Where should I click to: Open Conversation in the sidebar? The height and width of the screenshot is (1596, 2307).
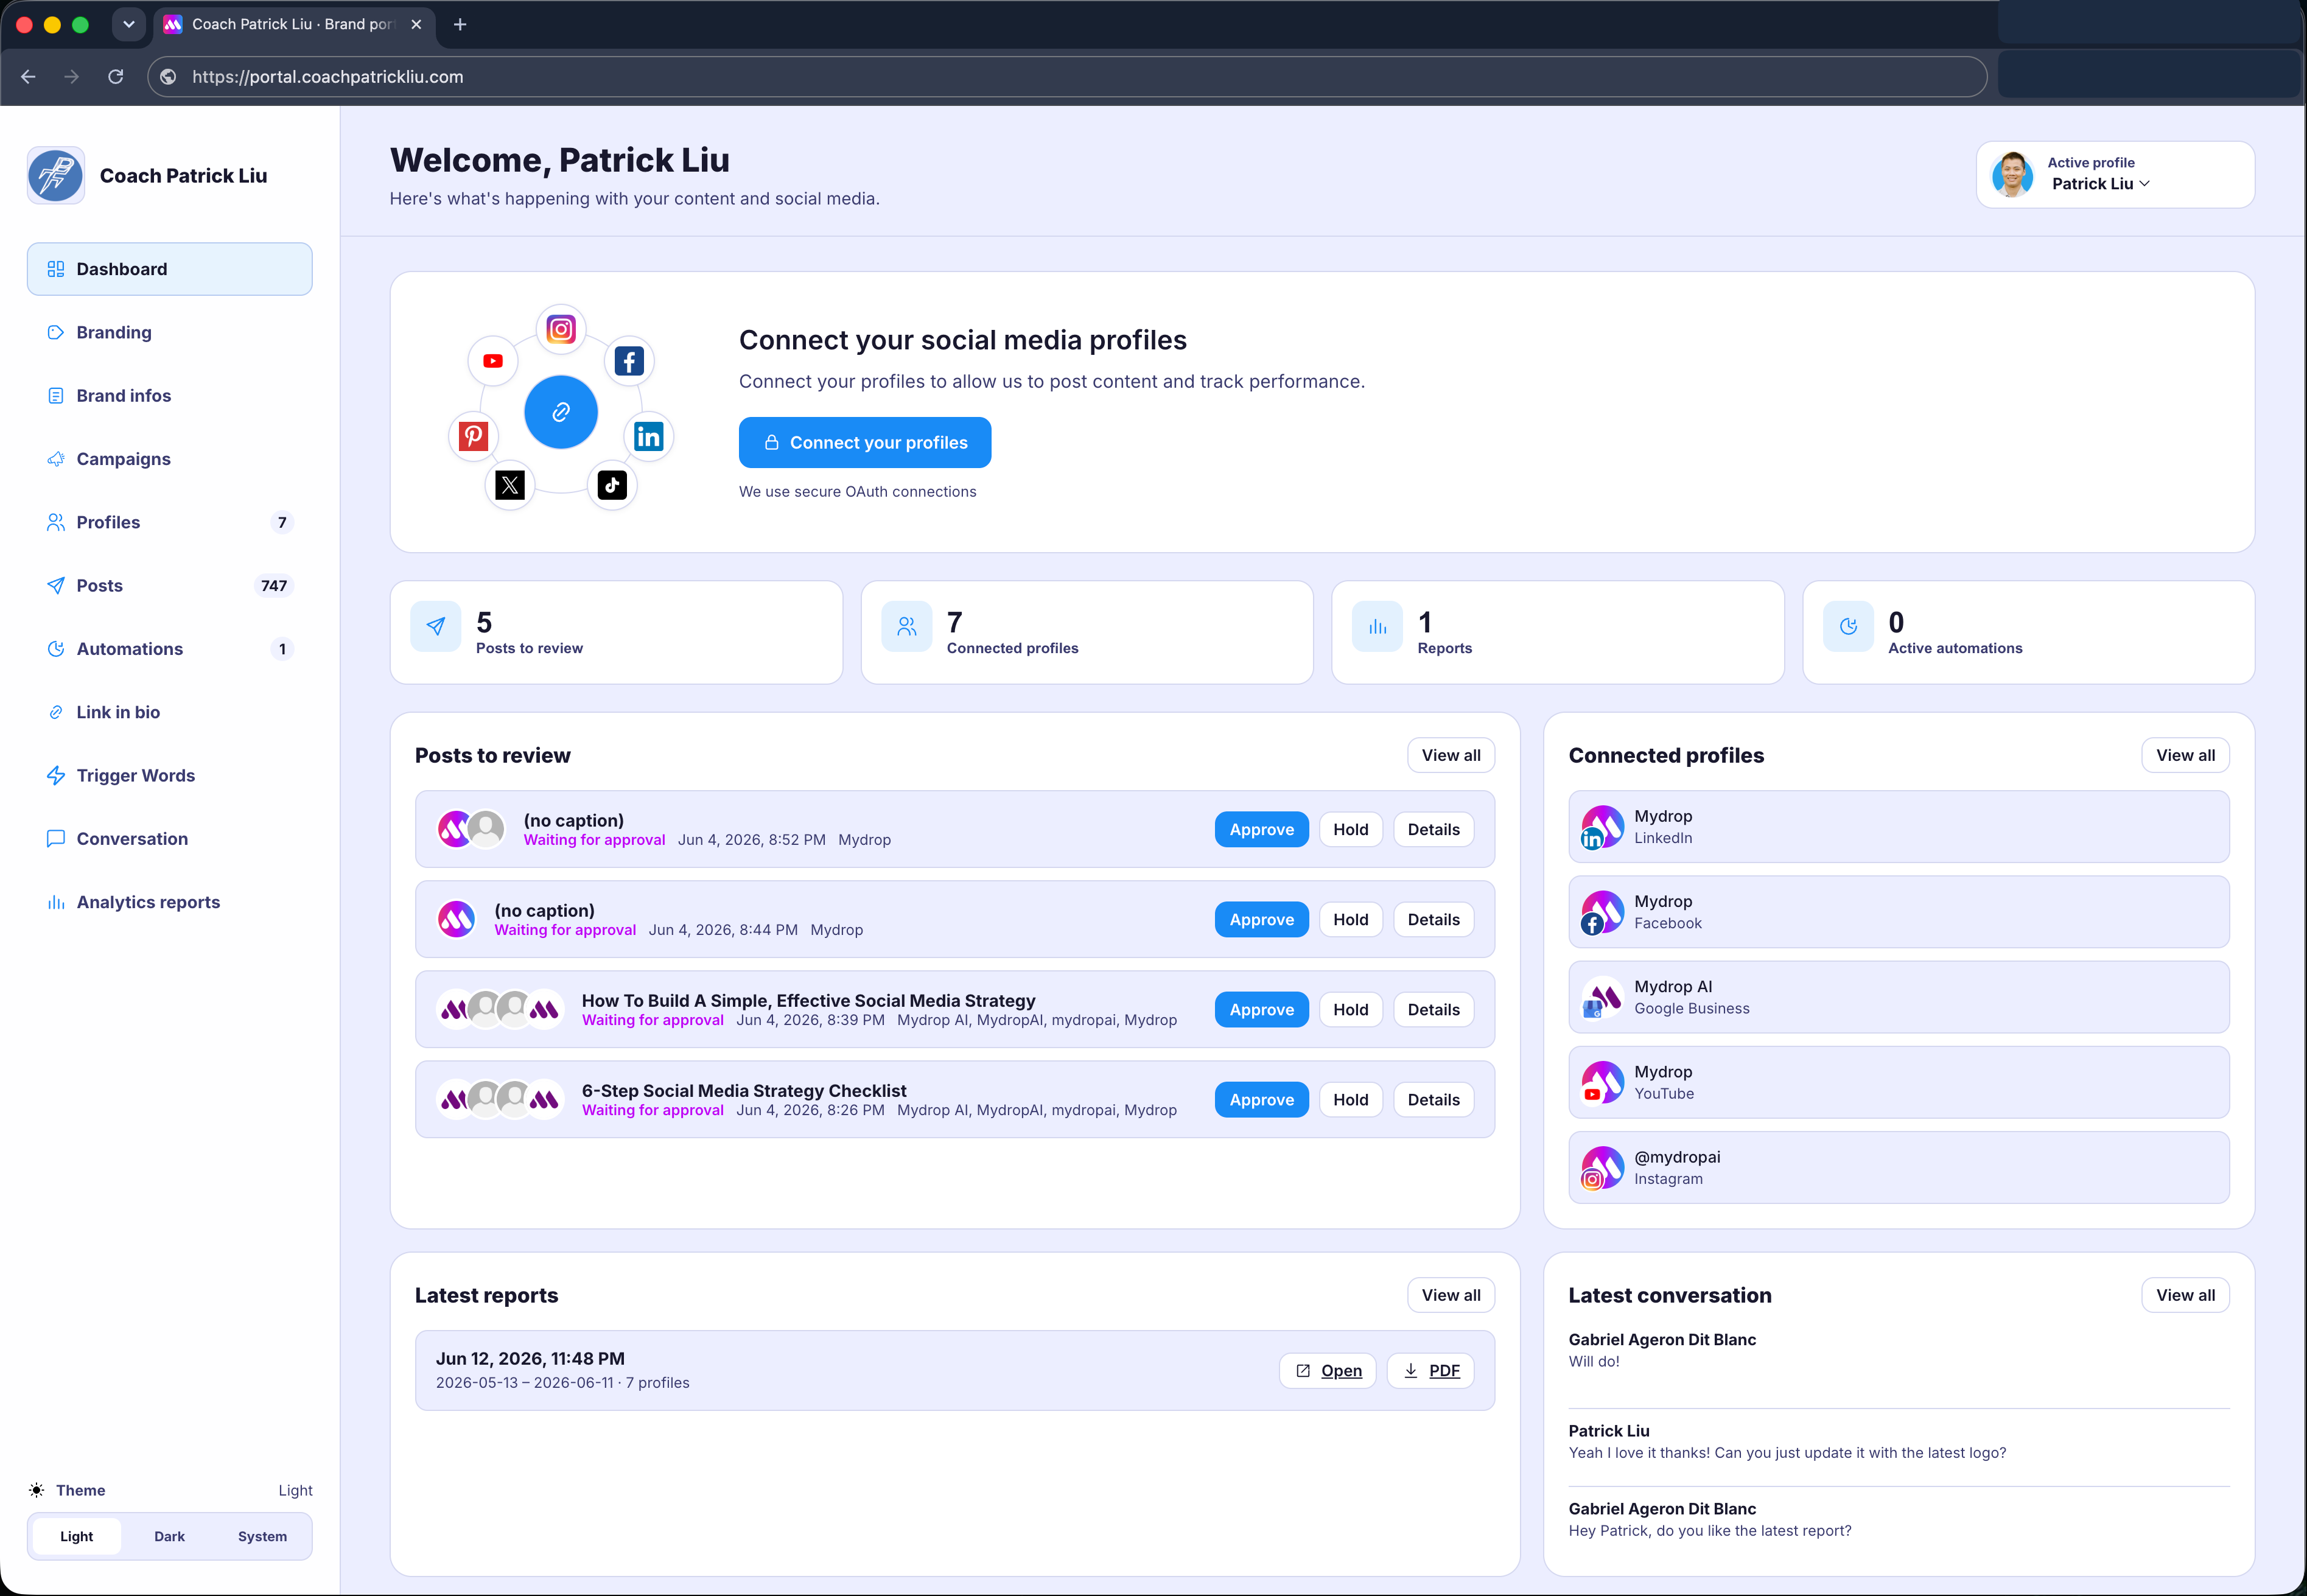point(169,839)
